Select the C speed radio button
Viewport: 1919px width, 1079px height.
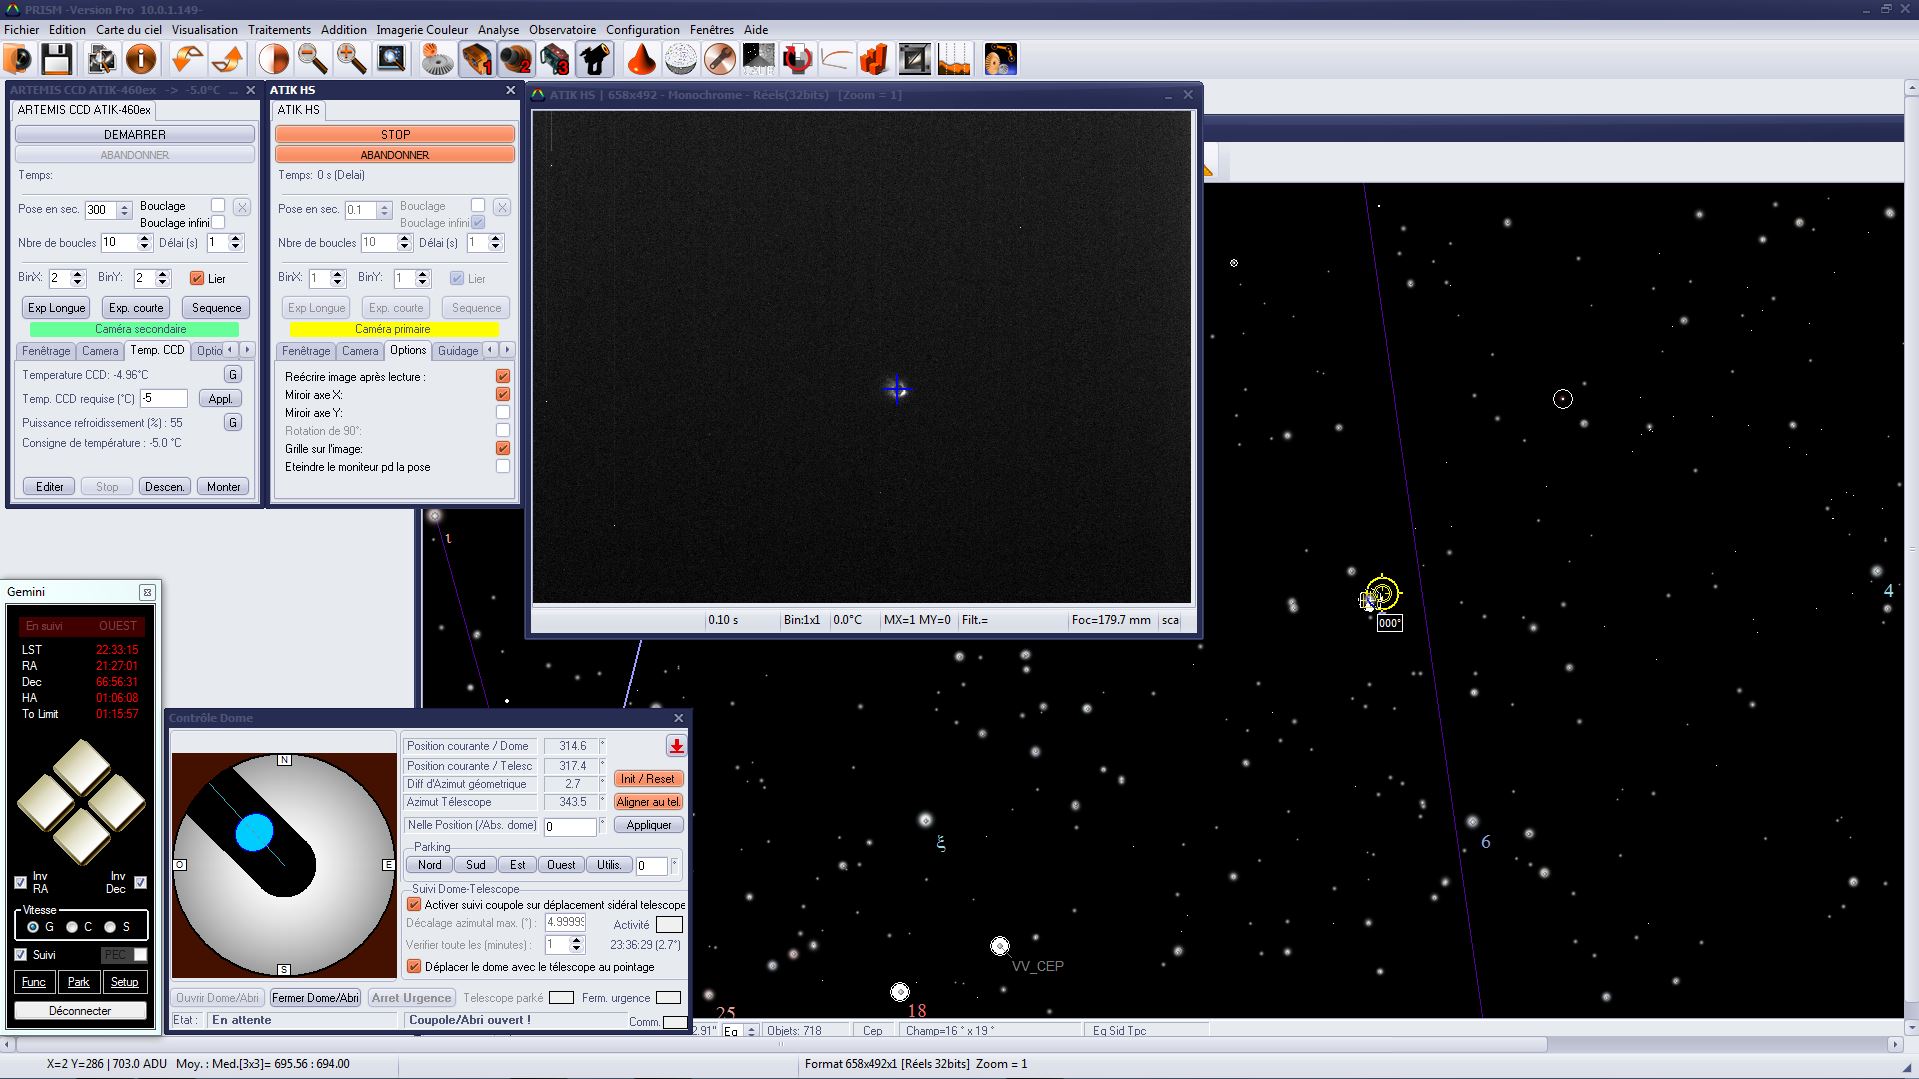click(x=72, y=927)
